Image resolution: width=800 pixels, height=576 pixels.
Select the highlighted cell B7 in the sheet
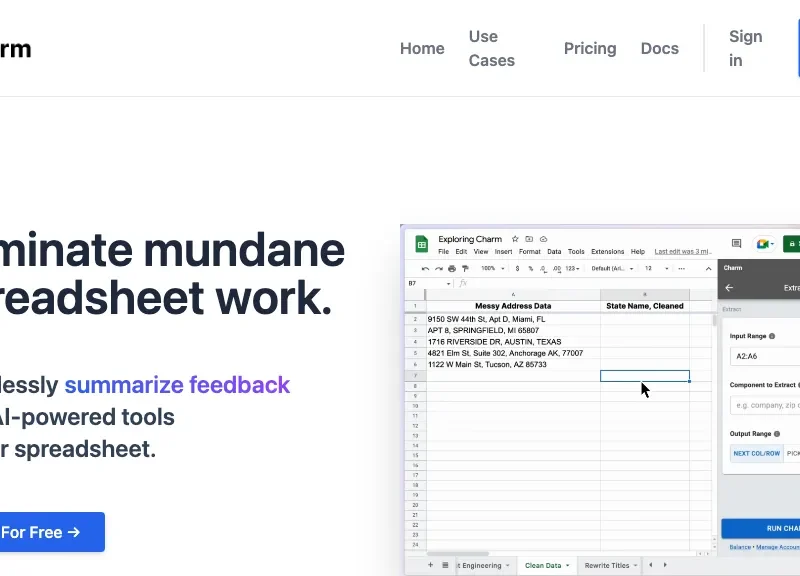[x=644, y=376]
